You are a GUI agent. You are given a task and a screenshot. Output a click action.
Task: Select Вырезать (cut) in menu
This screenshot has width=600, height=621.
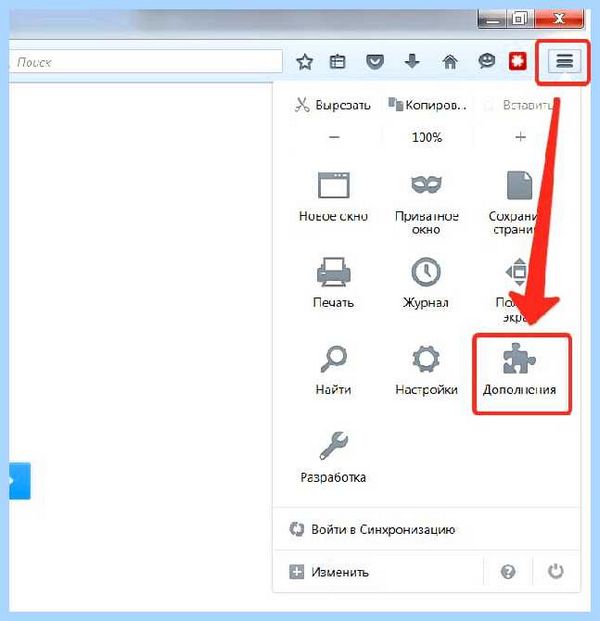(333, 105)
